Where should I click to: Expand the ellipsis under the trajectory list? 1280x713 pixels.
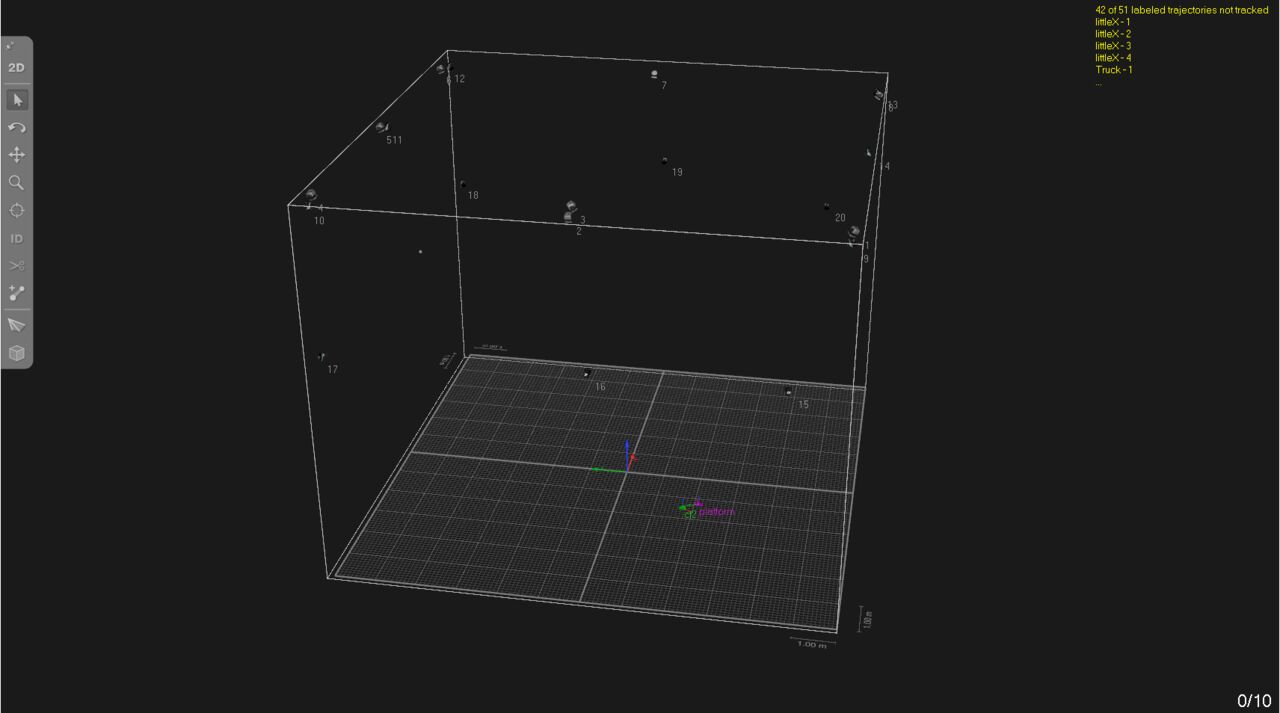[x=1098, y=82]
